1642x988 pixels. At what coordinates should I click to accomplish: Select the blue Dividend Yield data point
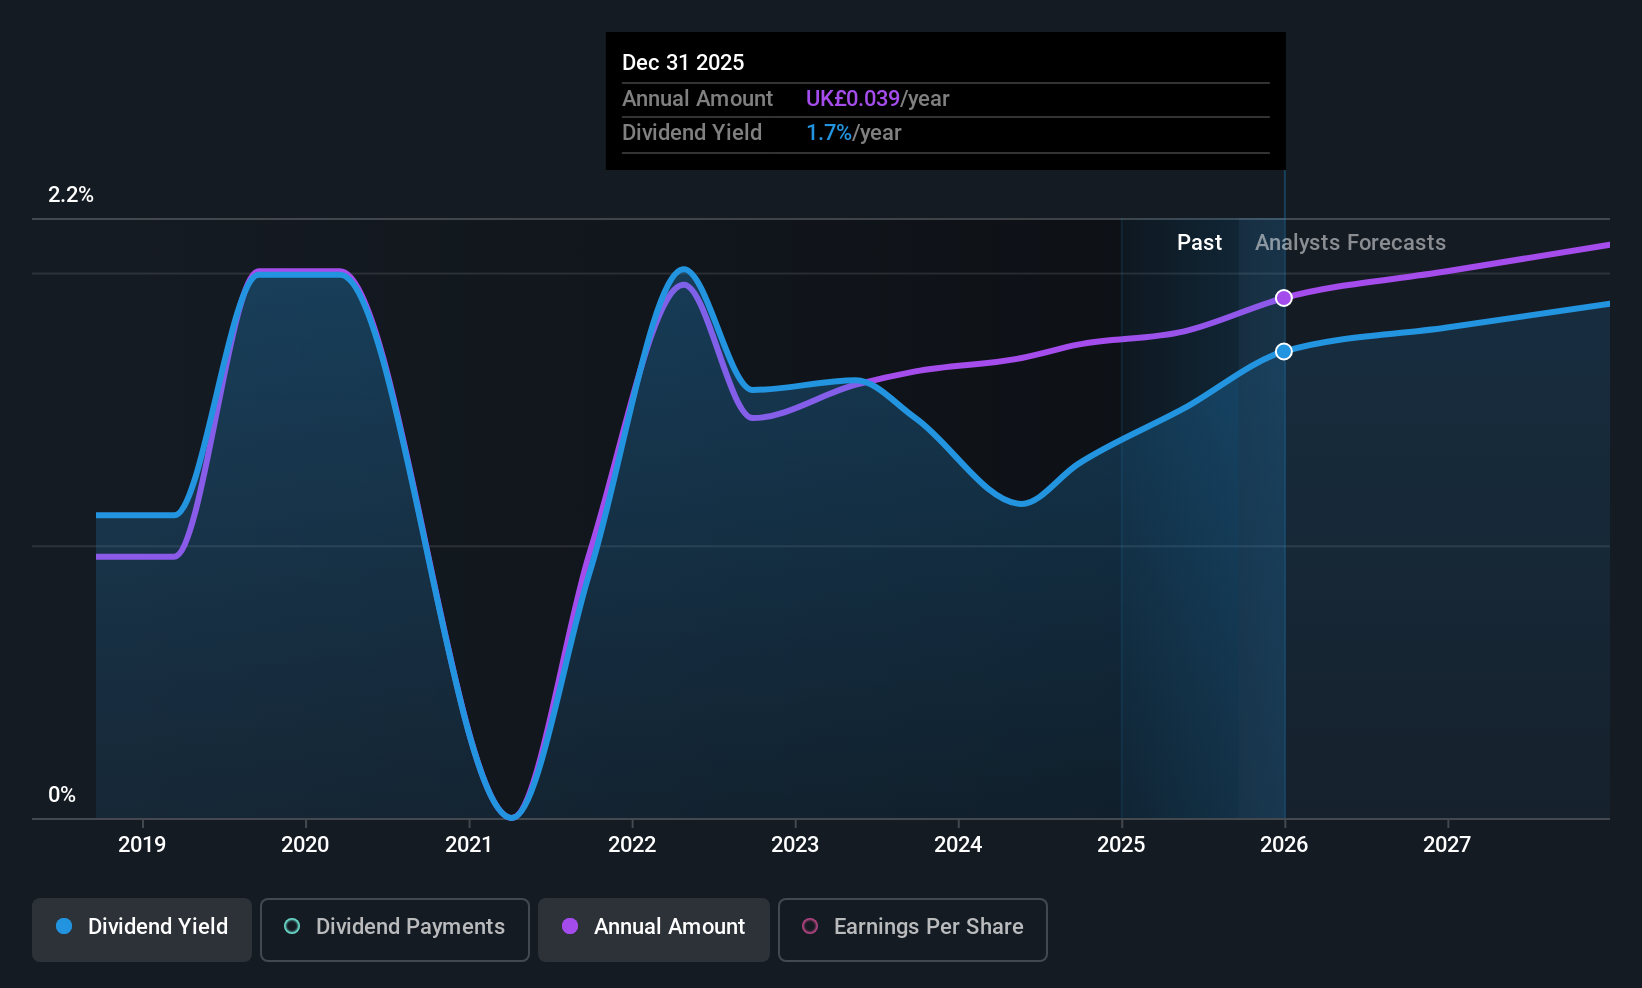(1284, 351)
